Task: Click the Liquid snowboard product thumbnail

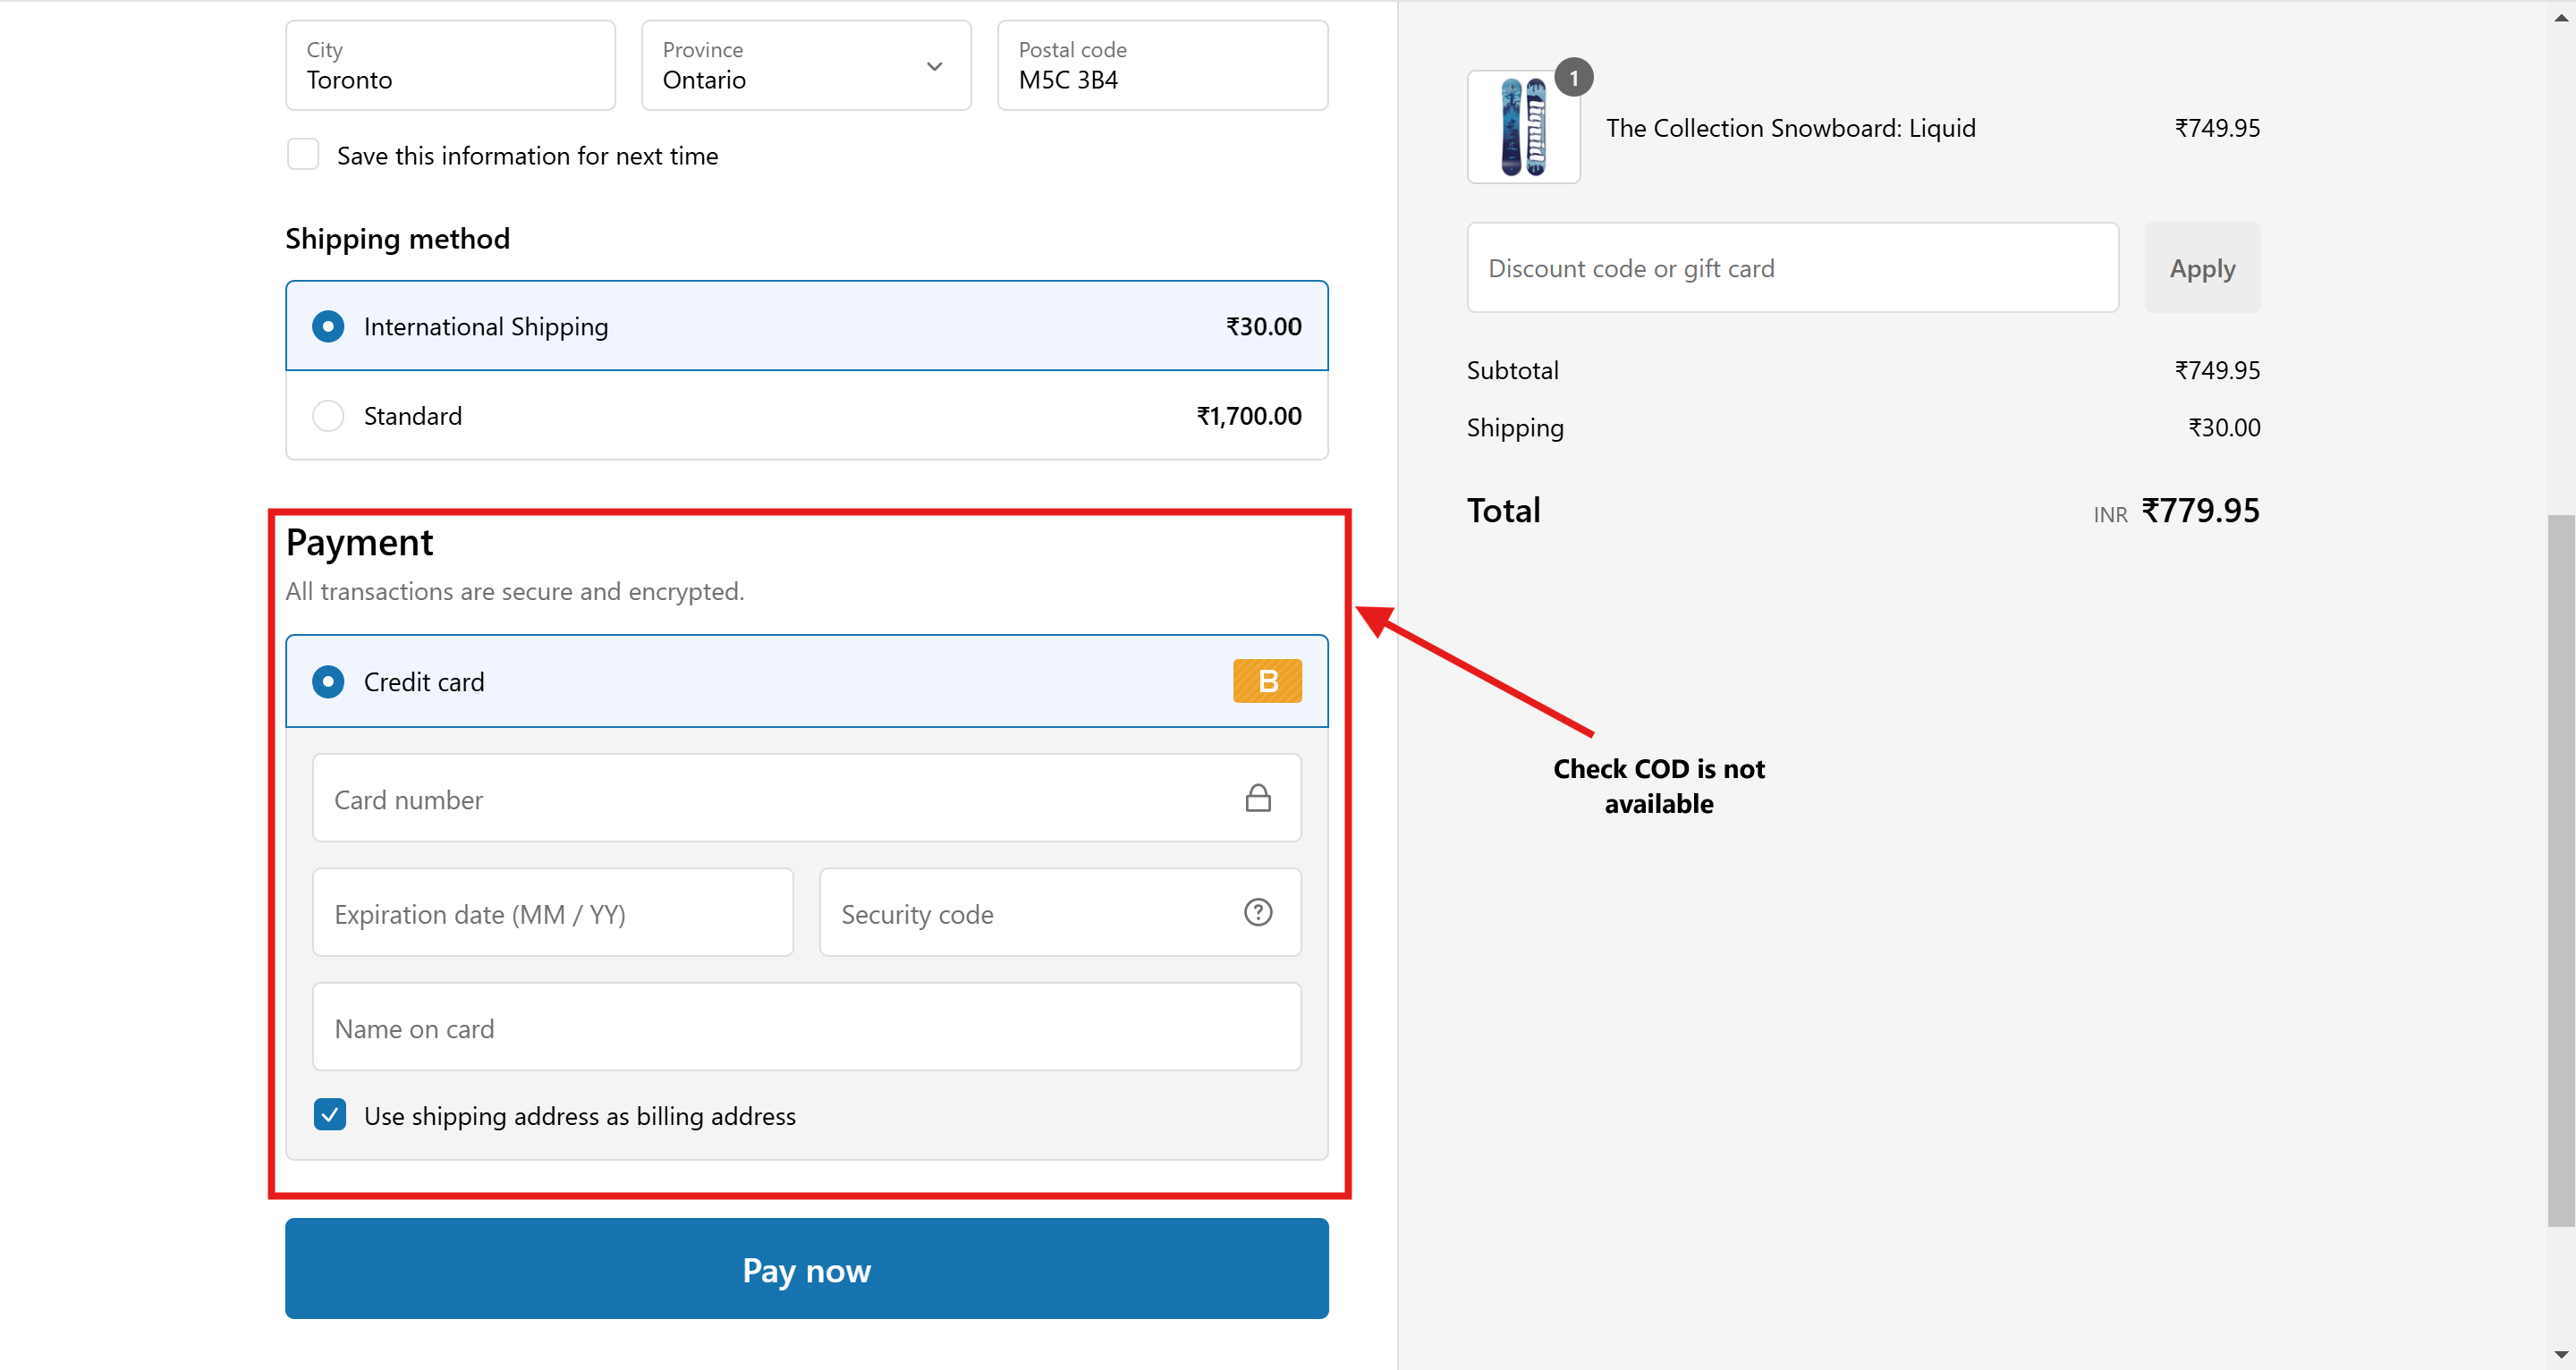Action: (1522, 128)
